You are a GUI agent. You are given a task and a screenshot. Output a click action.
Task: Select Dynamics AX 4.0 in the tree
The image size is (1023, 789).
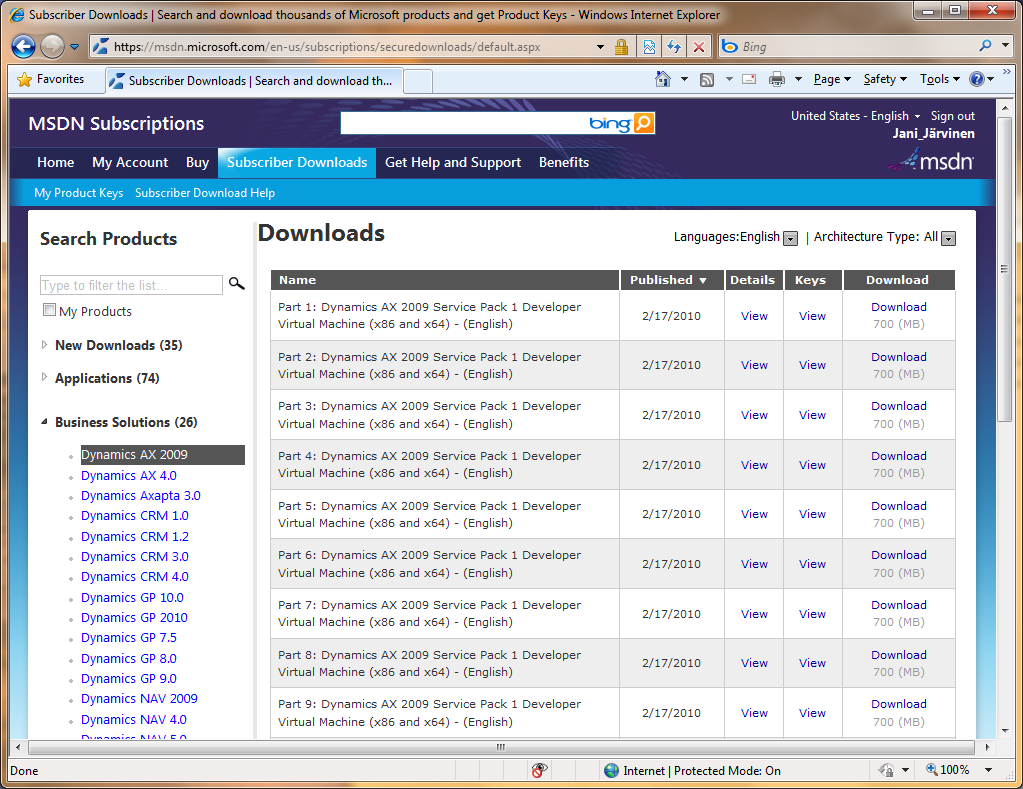(129, 476)
